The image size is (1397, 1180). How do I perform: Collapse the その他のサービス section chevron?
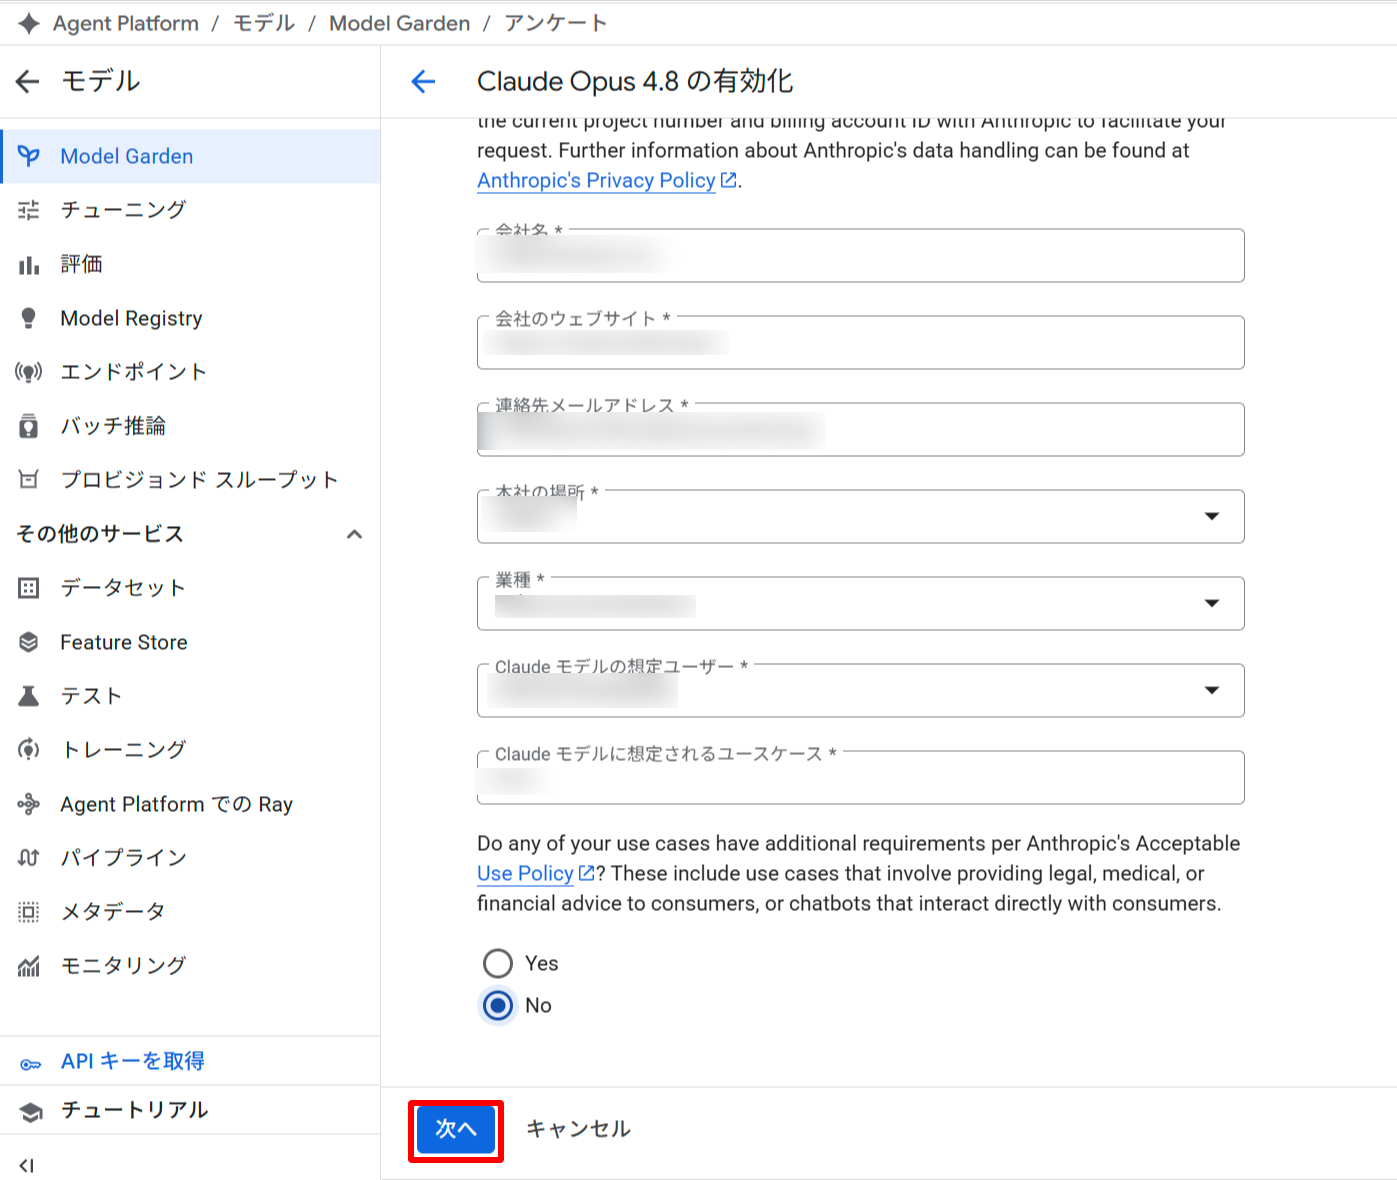[x=354, y=534]
